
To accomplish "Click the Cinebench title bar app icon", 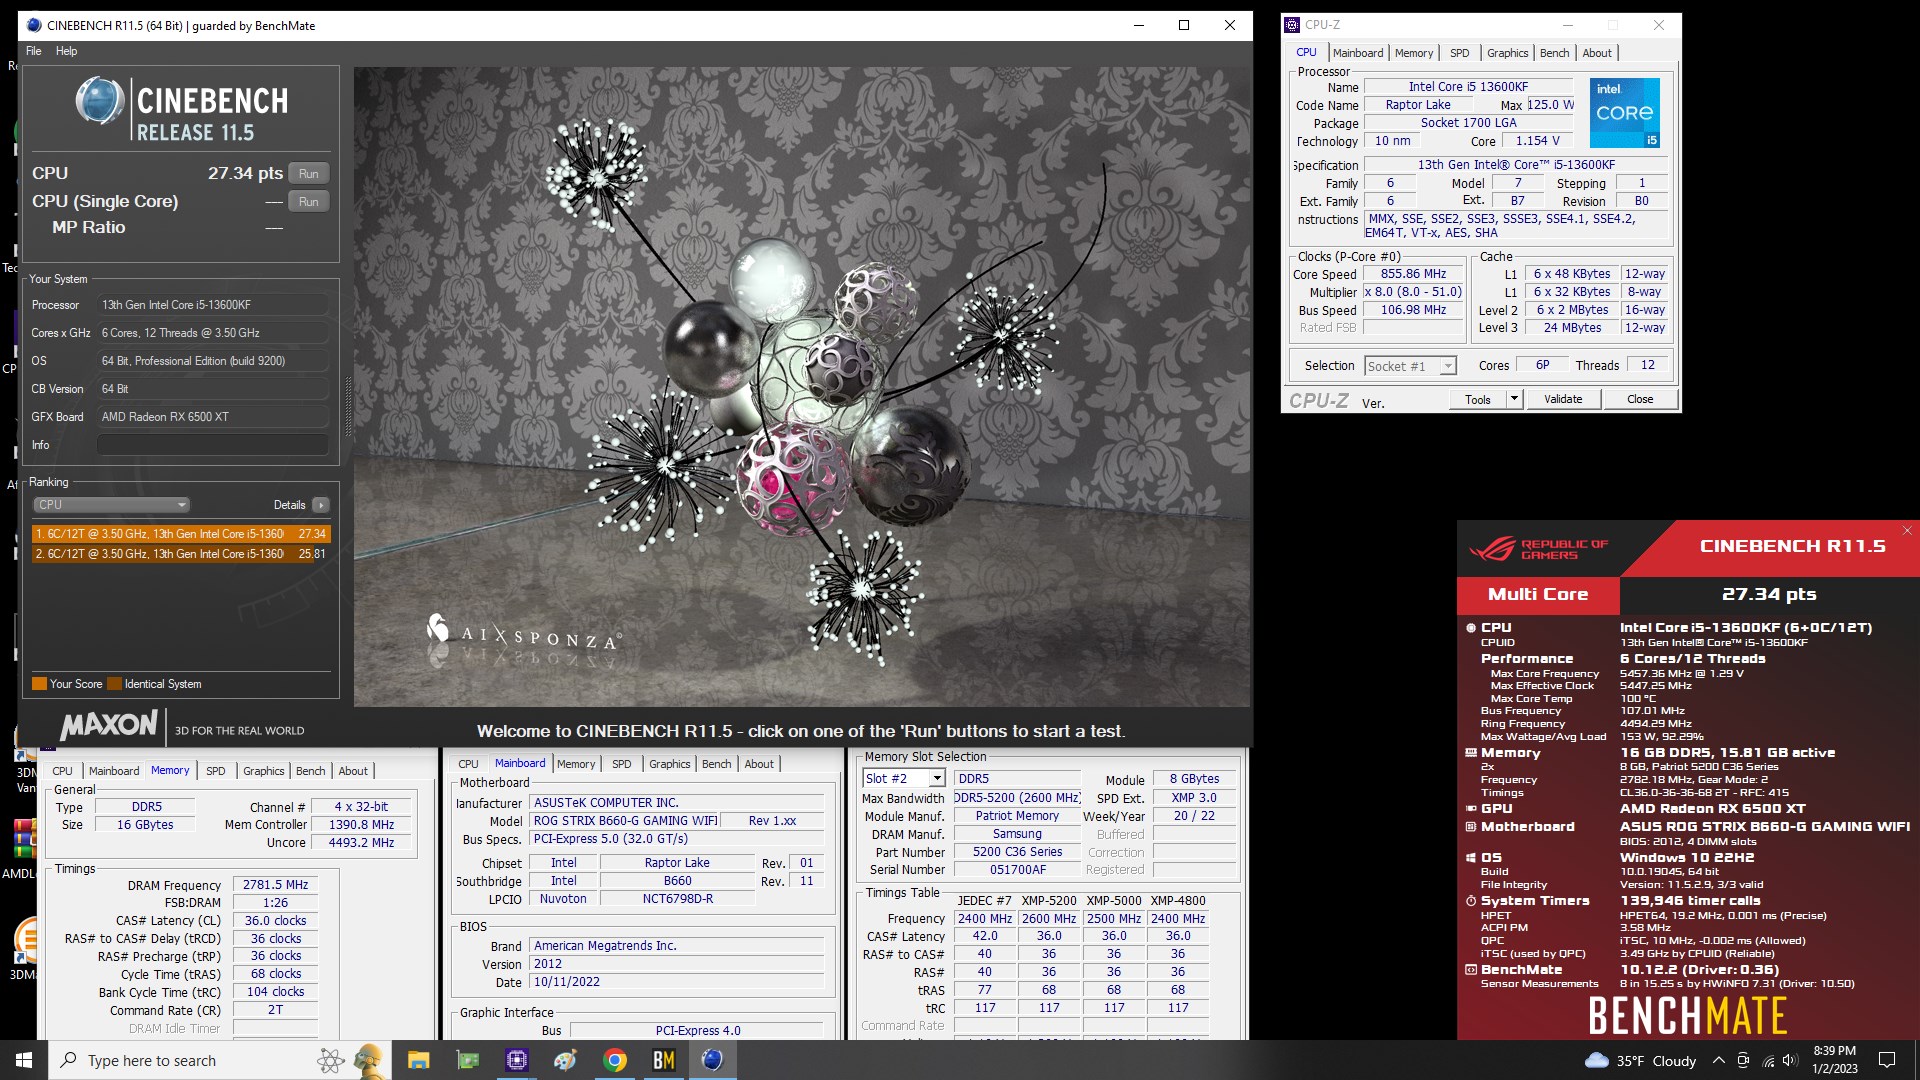I will (34, 25).
